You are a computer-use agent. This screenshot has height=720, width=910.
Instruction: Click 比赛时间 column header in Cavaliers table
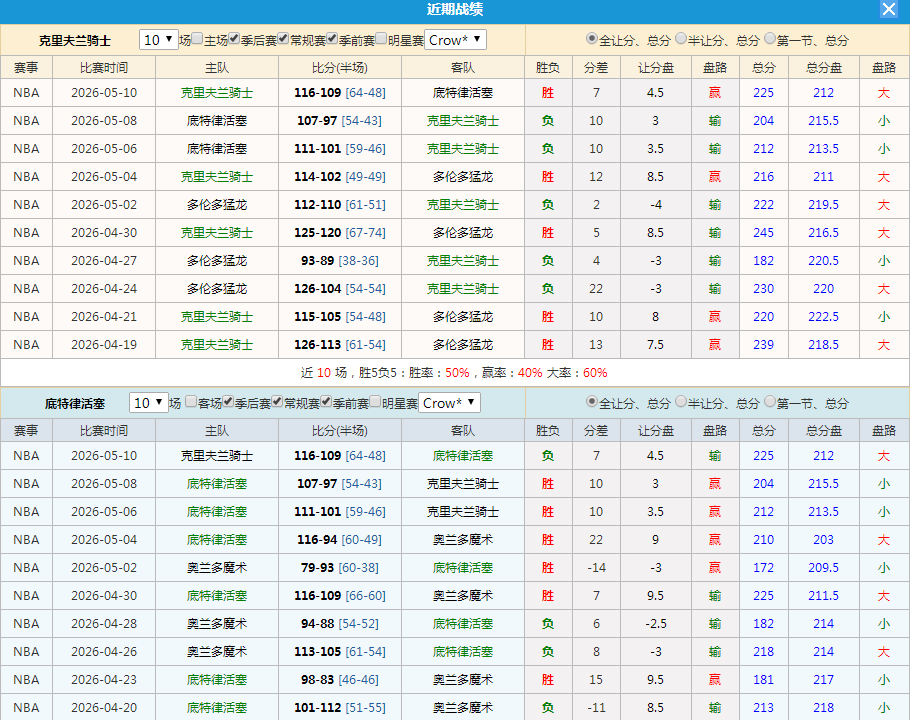pos(104,67)
